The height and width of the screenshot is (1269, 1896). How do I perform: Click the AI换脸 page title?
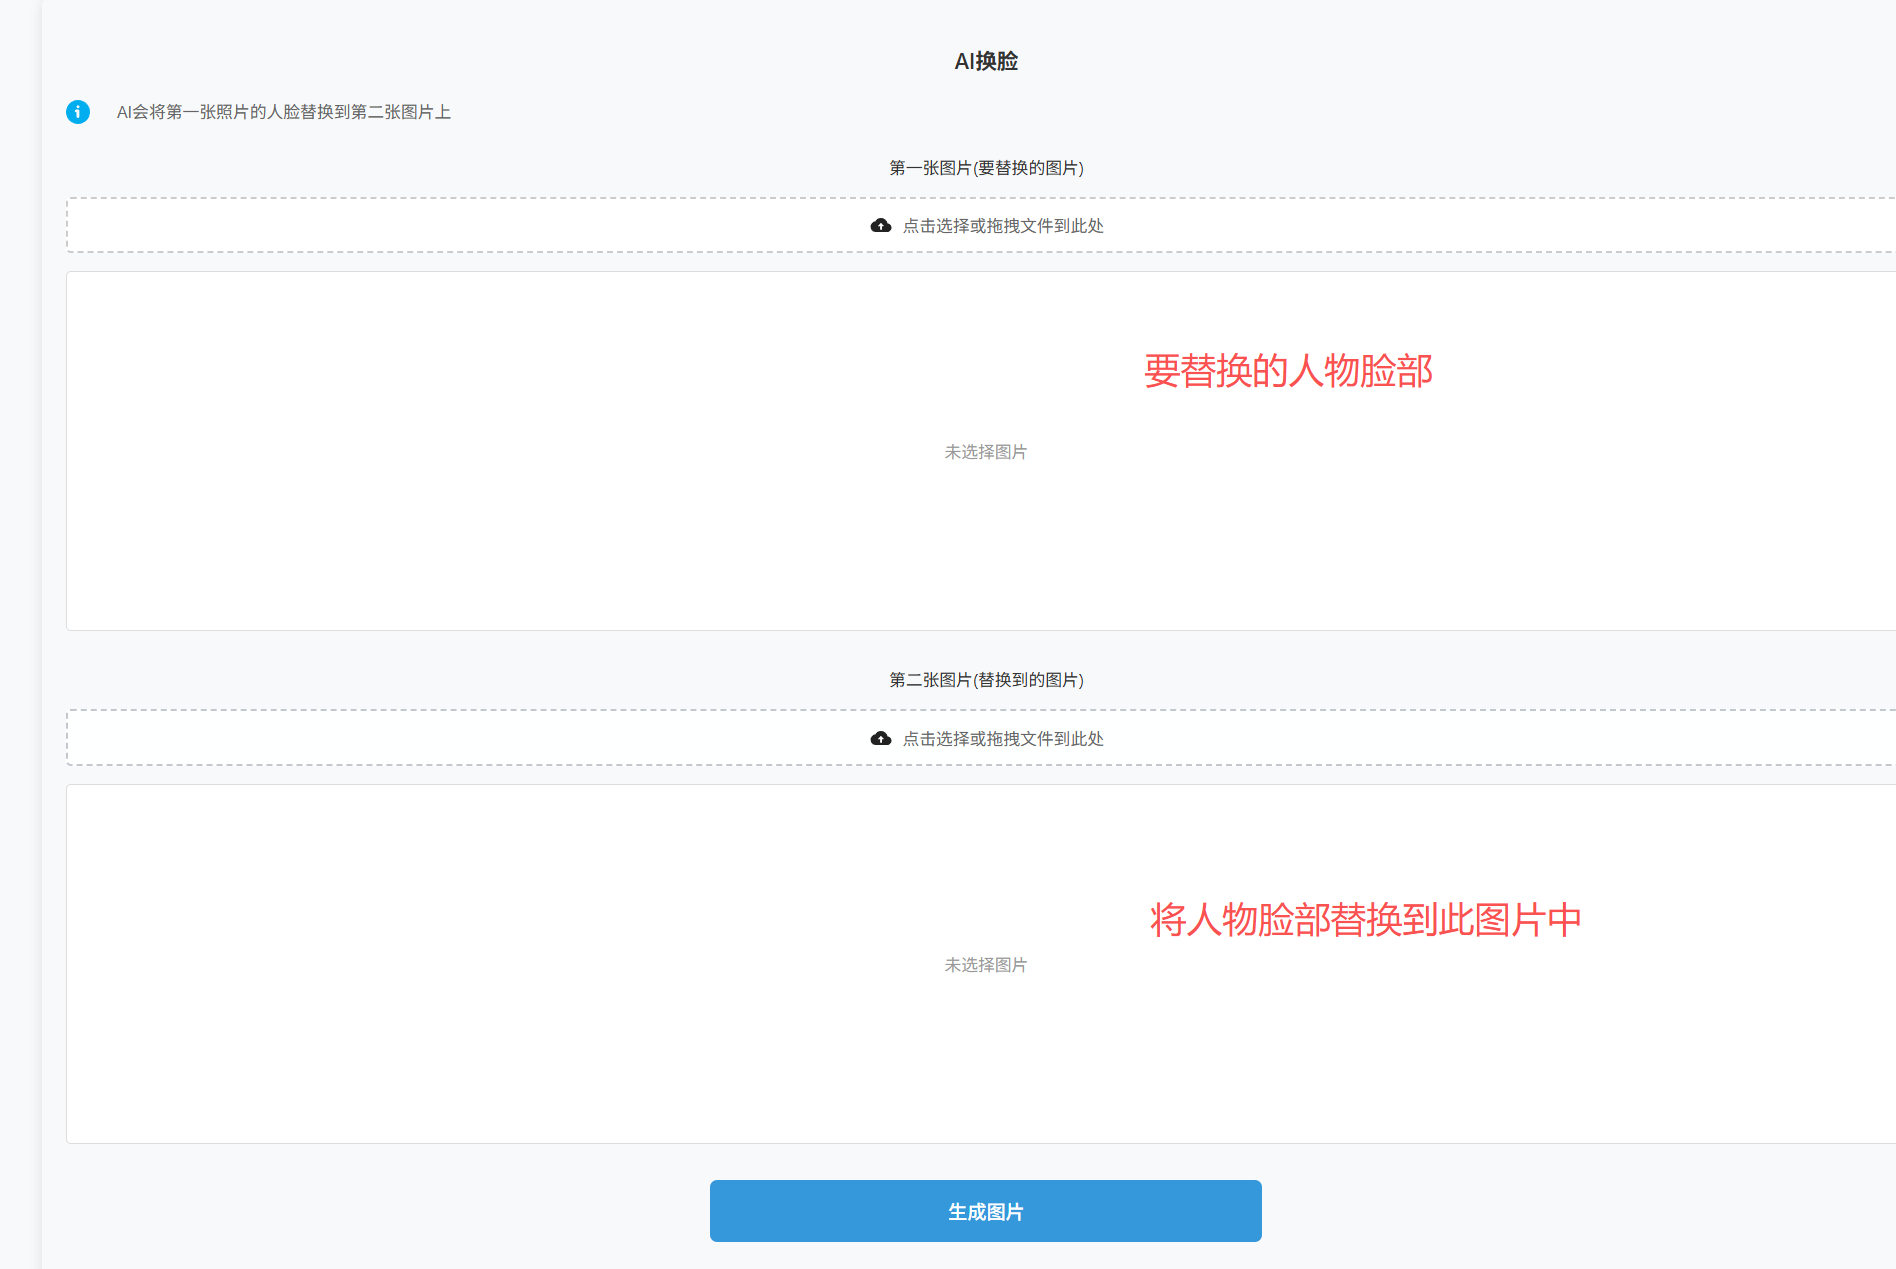point(986,61)
